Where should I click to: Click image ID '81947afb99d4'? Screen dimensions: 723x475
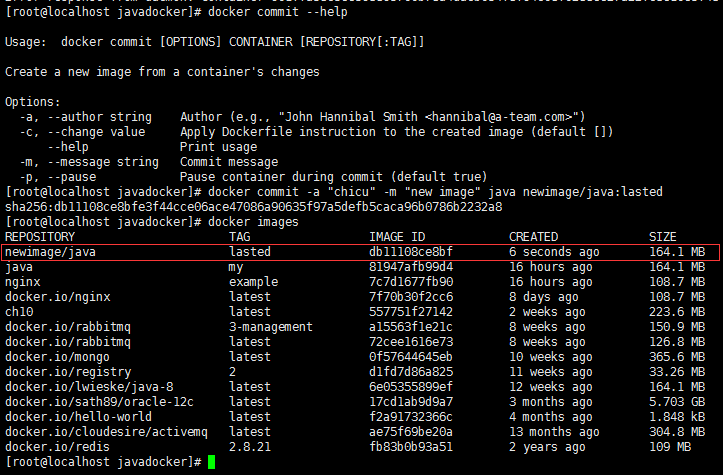pos(411,267)
